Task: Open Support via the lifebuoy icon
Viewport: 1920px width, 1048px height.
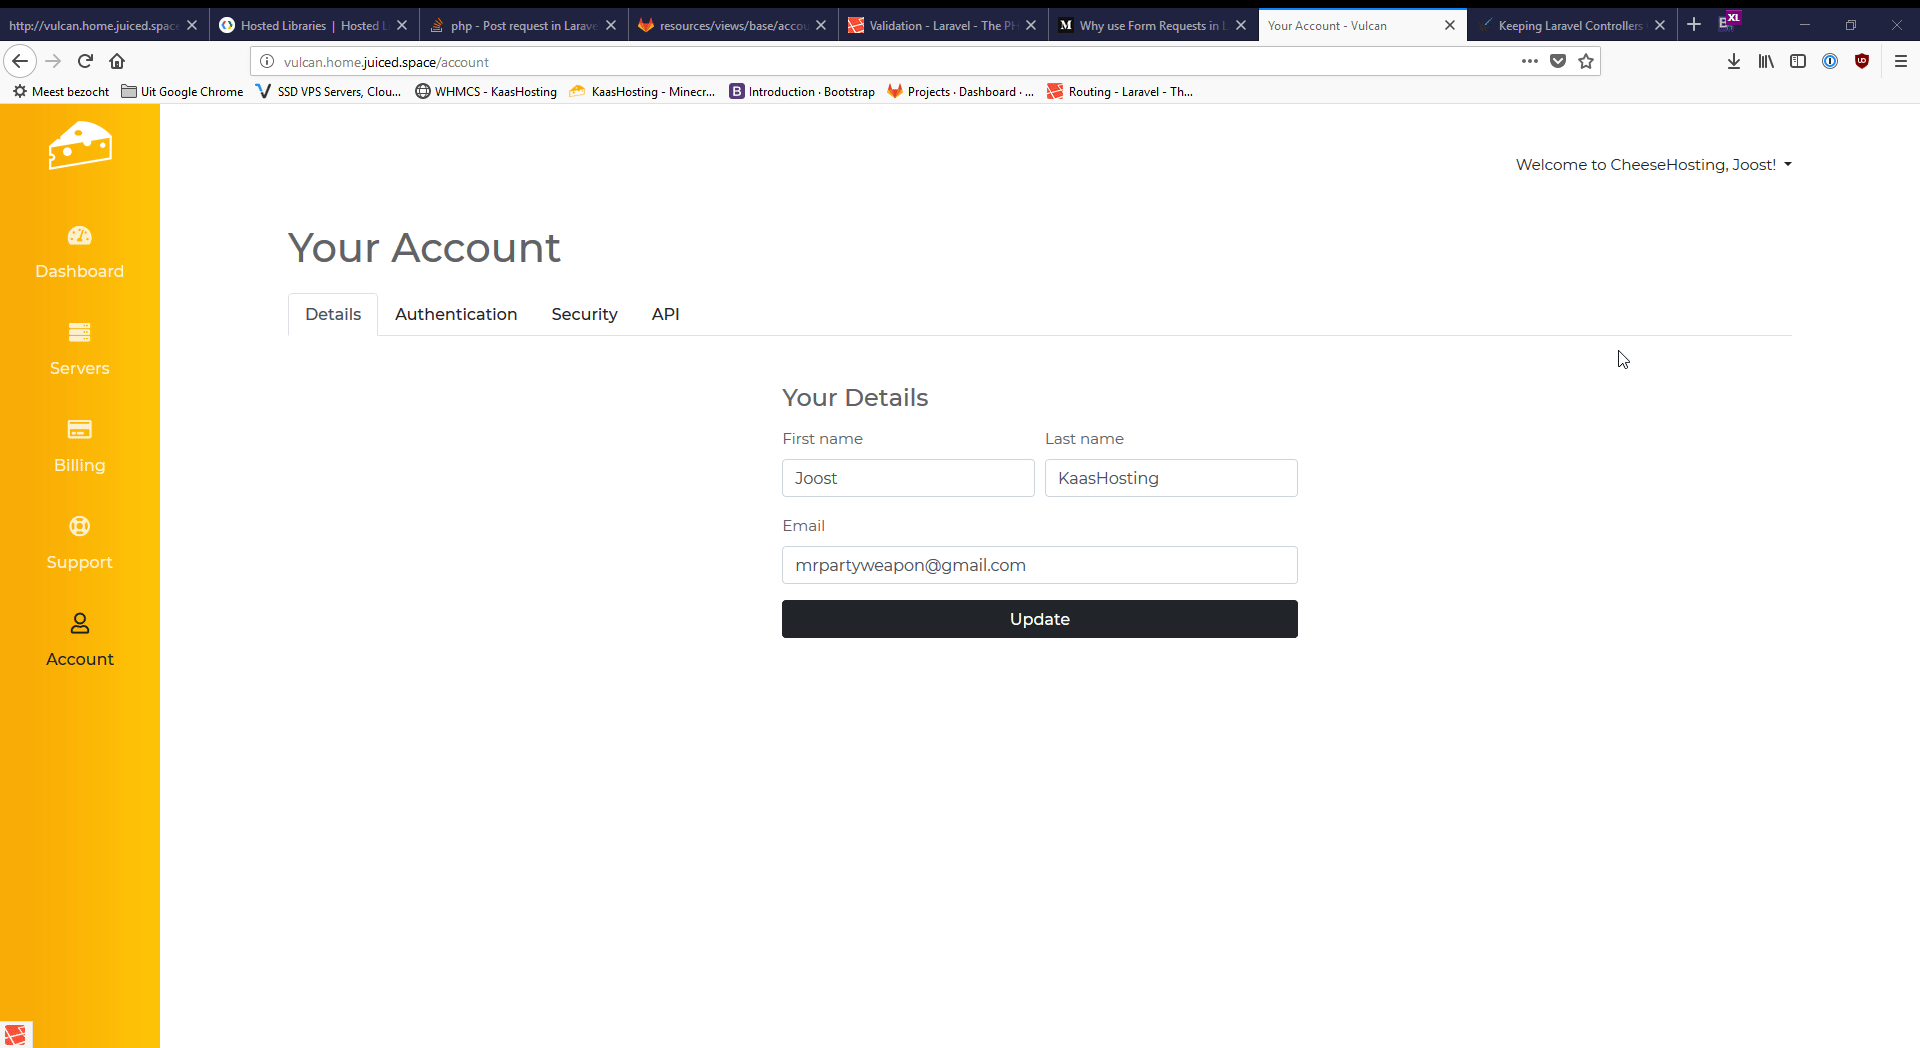Action: point(80,527)
